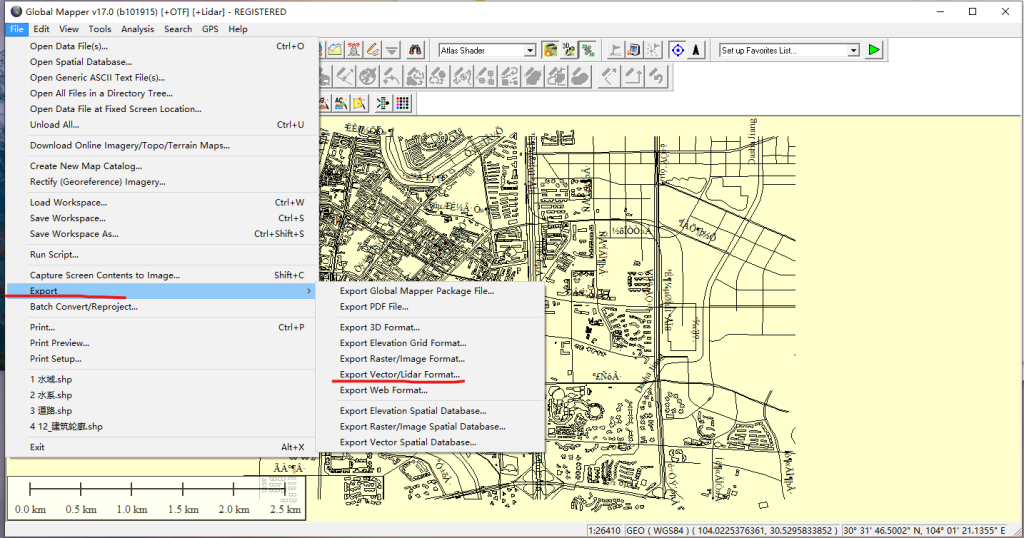Click the north arrow toolbar icon

click(696, 50)
